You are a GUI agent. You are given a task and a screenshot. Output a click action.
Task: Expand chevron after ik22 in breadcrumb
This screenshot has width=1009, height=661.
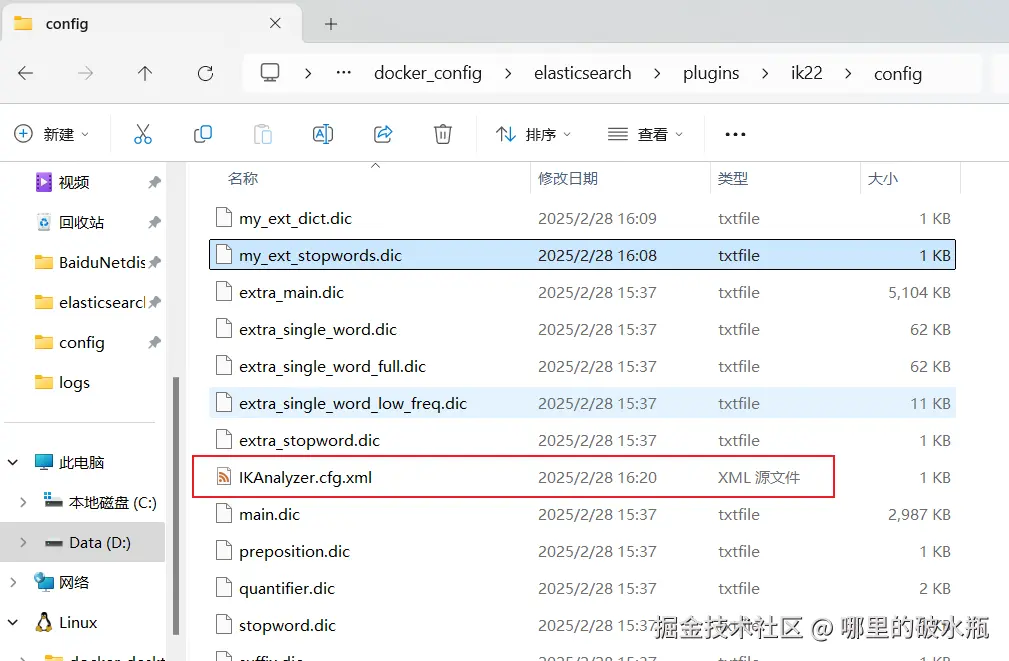(x=848, y=74)
